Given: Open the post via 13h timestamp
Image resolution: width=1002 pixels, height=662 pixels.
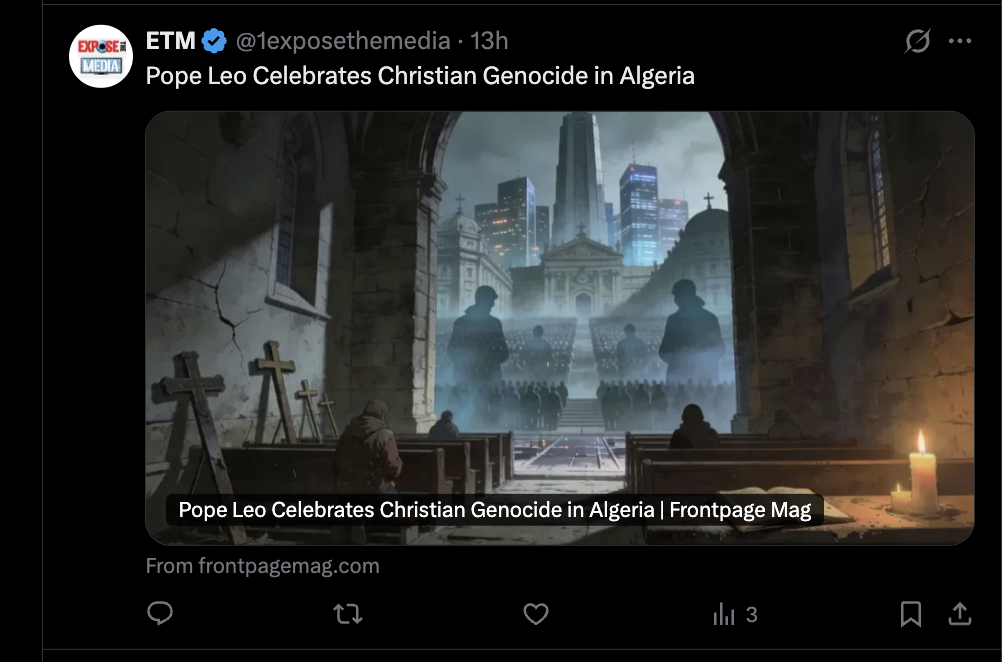Looking at the screenshot, I should (x=489, y=41).
